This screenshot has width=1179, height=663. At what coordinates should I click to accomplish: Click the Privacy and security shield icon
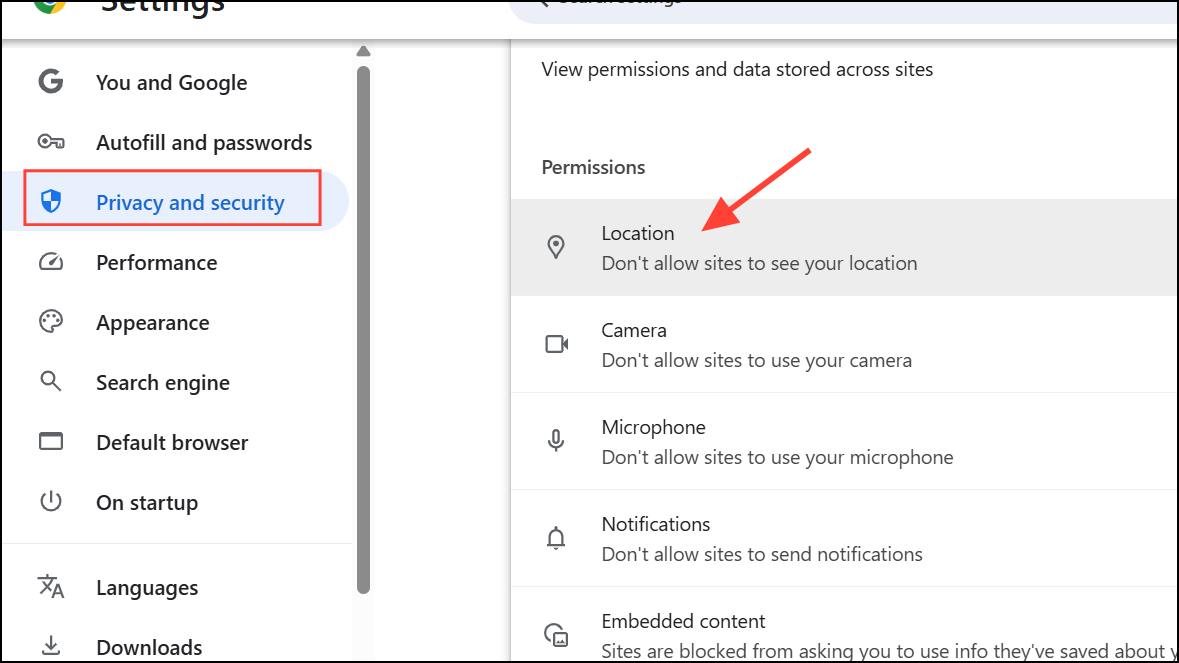pos(53,202)
